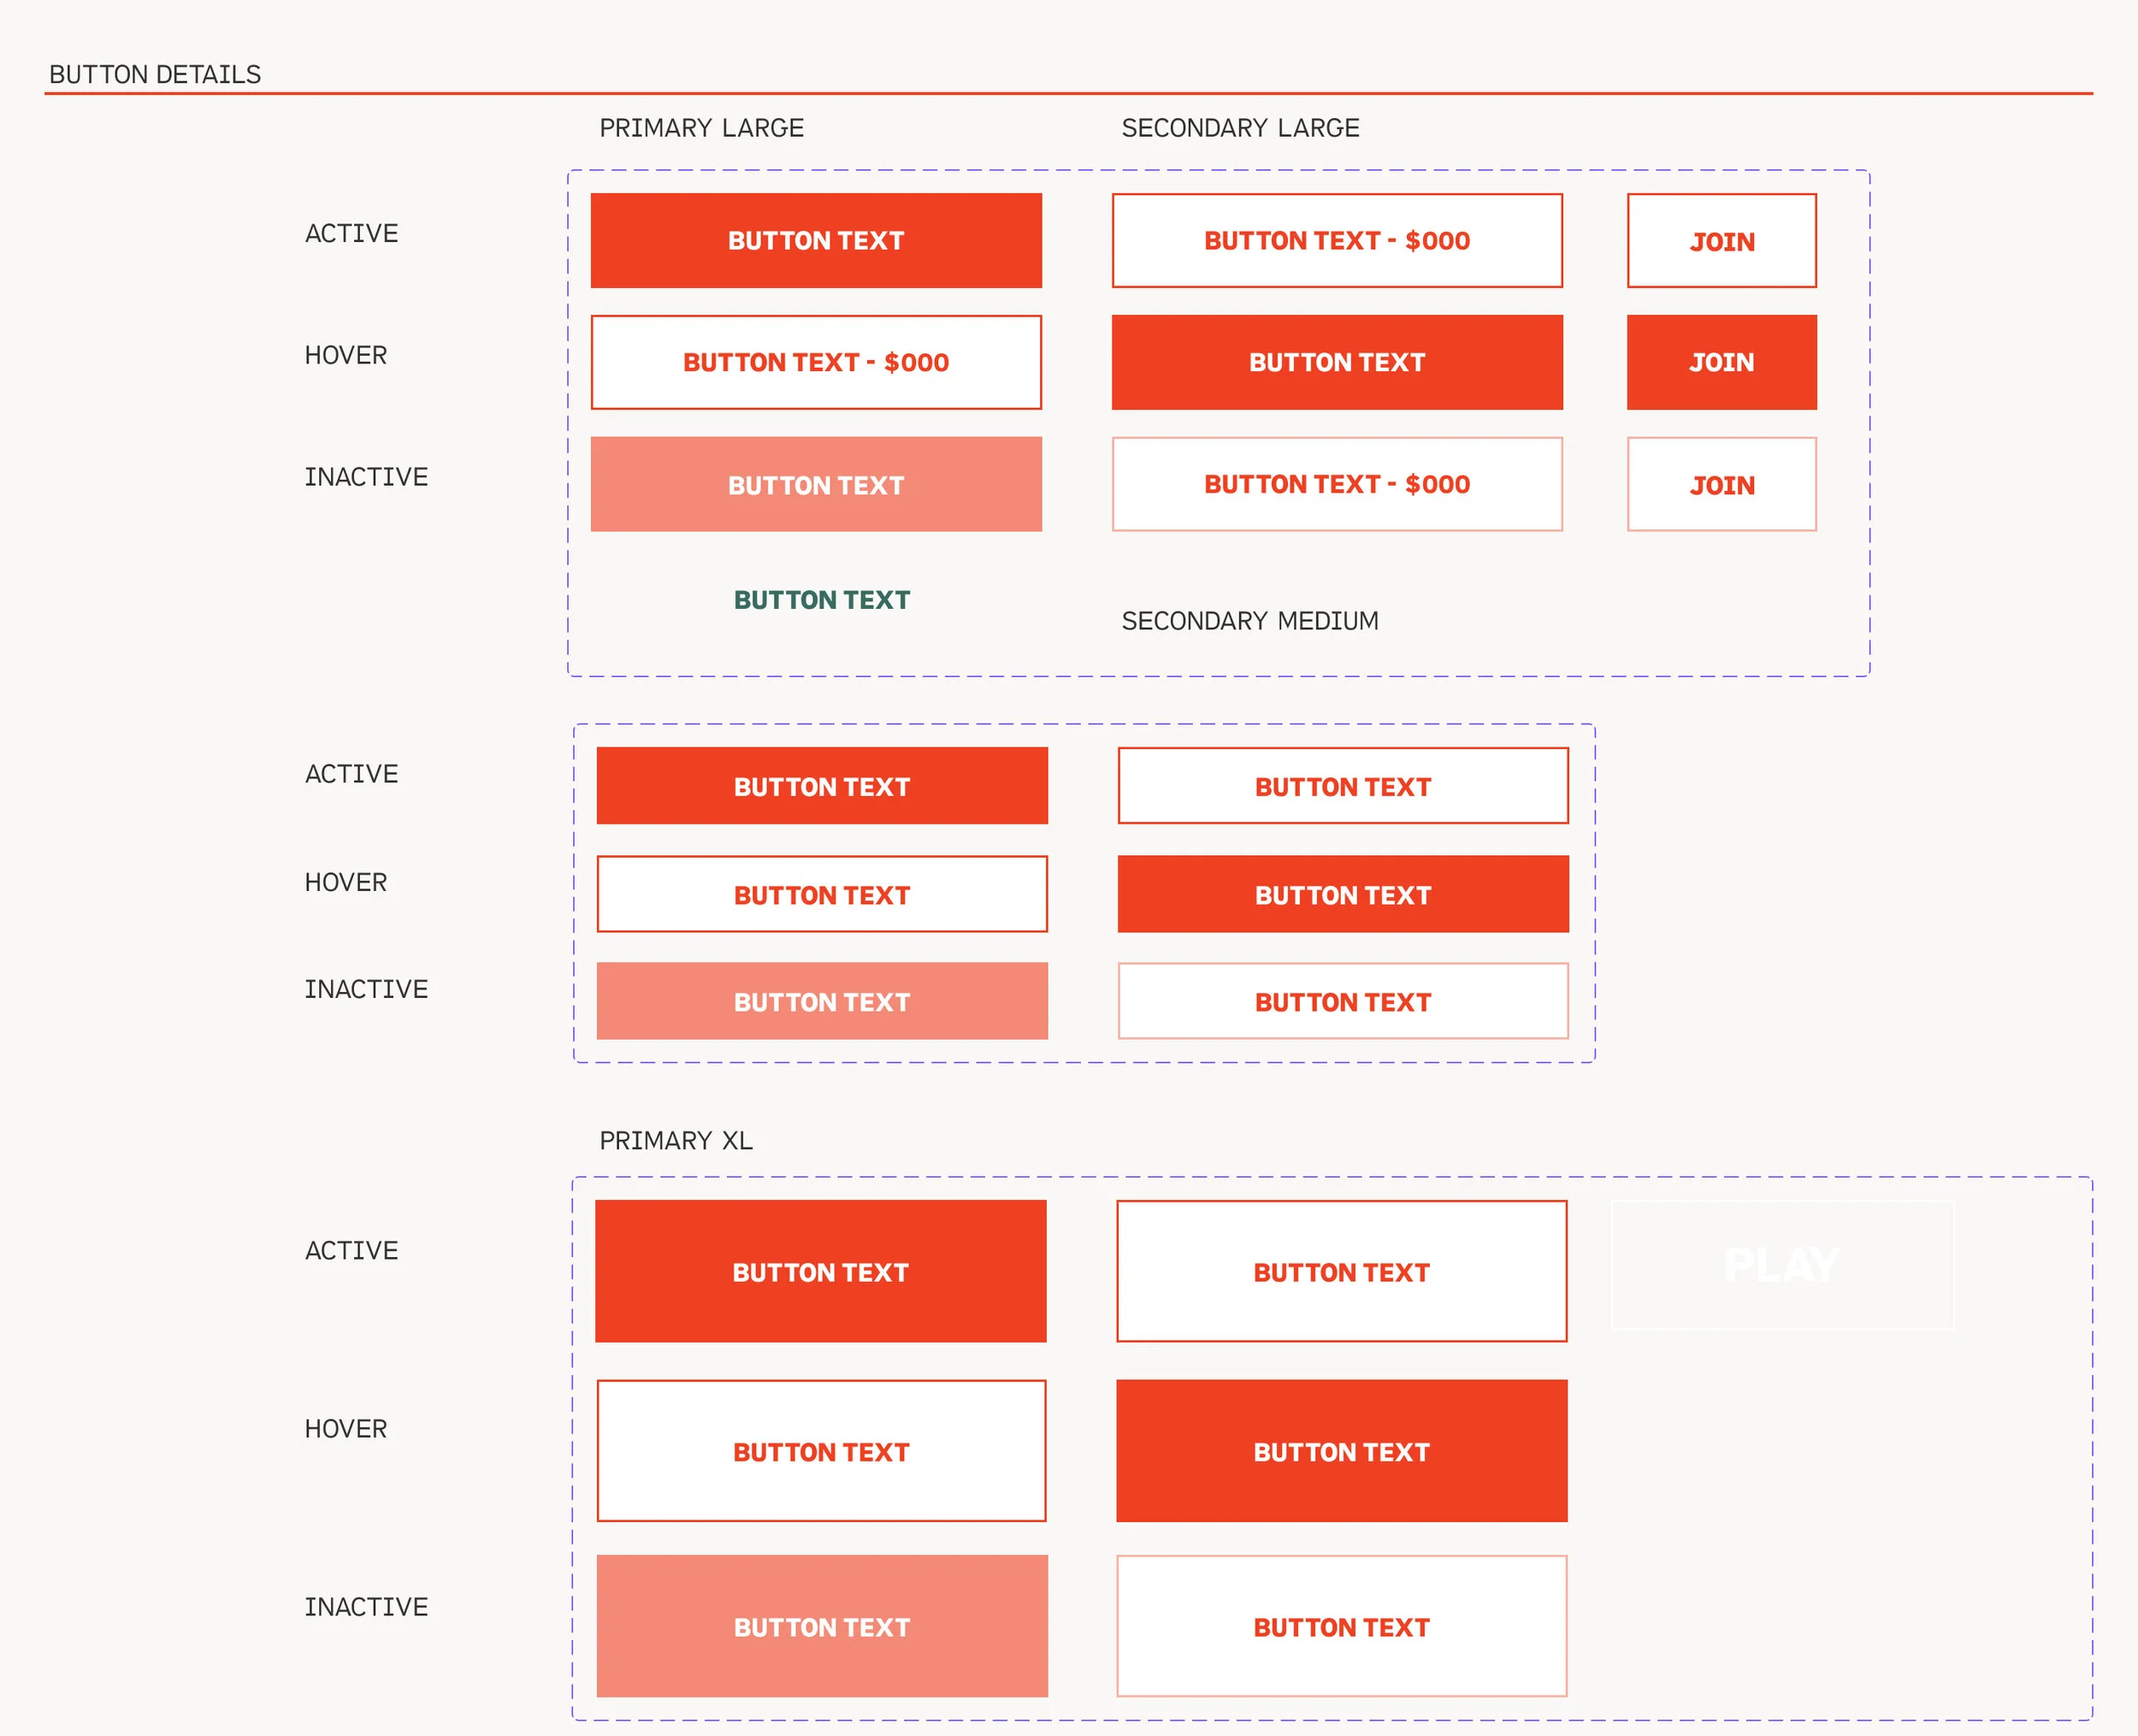Click the hover filled red JOIN button
Screen dimensions: 2138x1736
pos(1721,362)
